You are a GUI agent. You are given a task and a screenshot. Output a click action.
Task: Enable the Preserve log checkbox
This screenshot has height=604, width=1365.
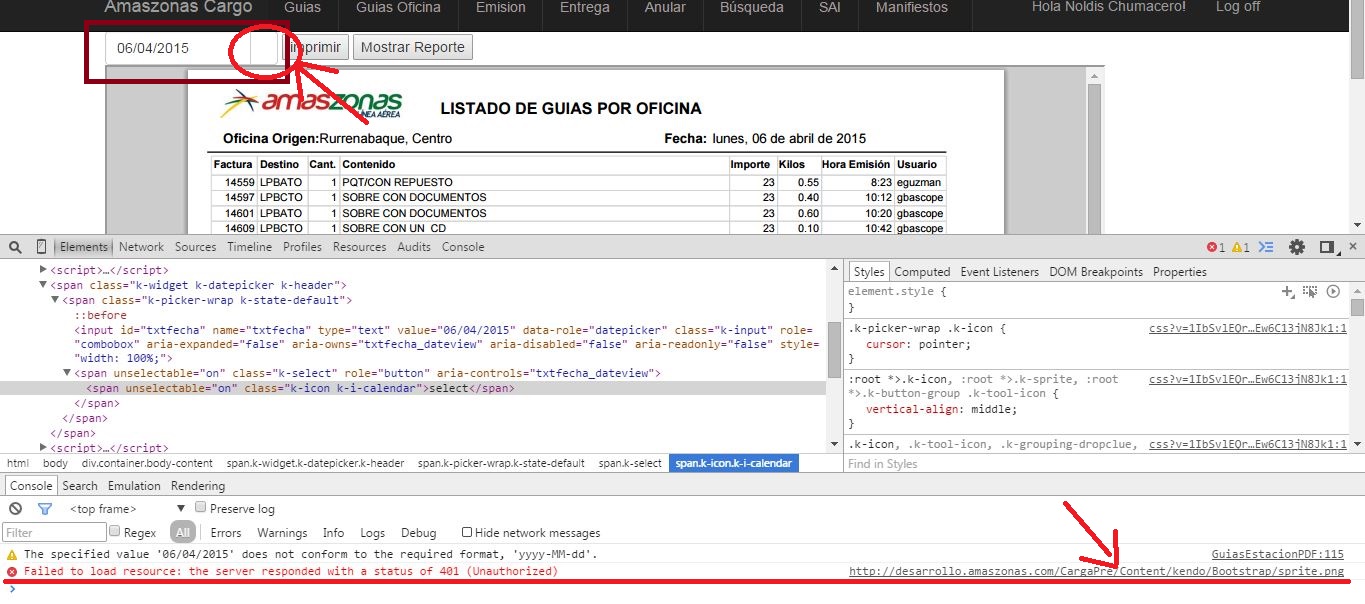tap(201, 508)
